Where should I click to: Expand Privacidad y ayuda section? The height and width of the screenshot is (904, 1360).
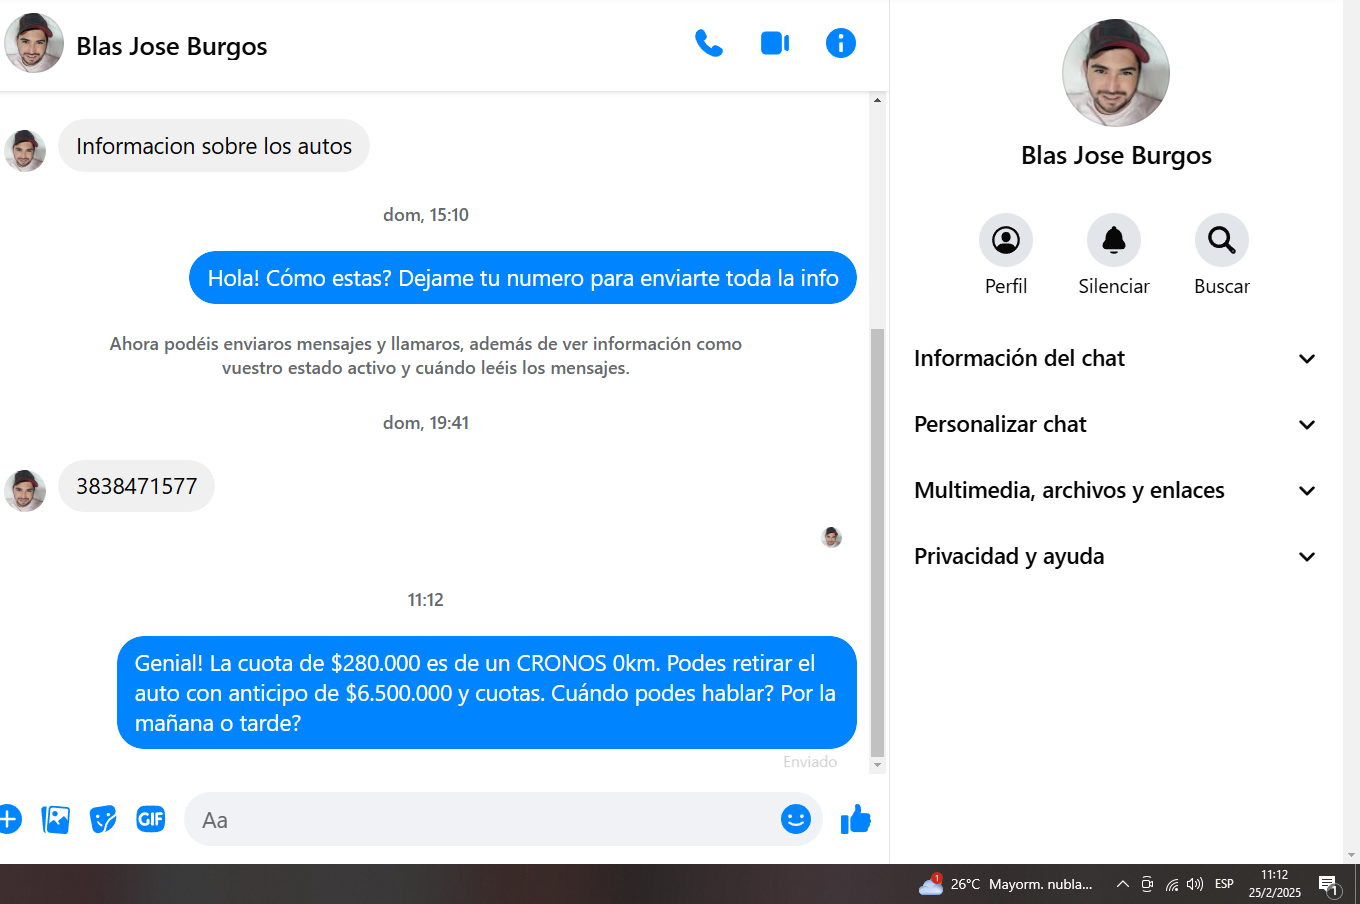(x=1115, y=556)
